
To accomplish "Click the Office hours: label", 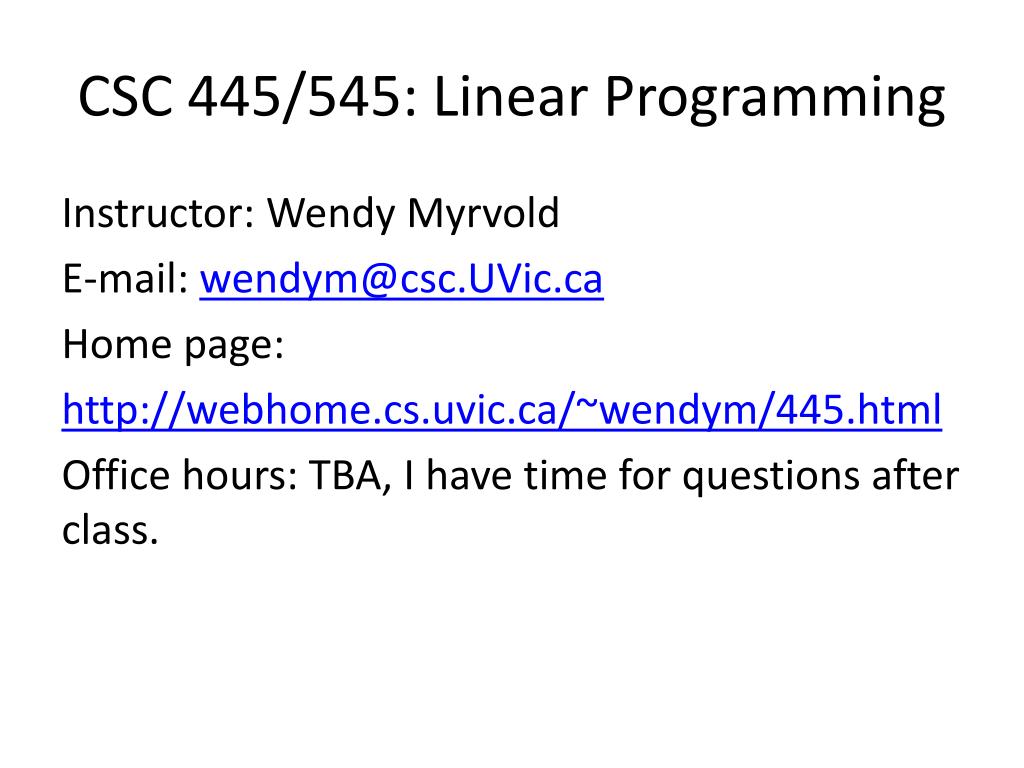I will tap(179, 475).
